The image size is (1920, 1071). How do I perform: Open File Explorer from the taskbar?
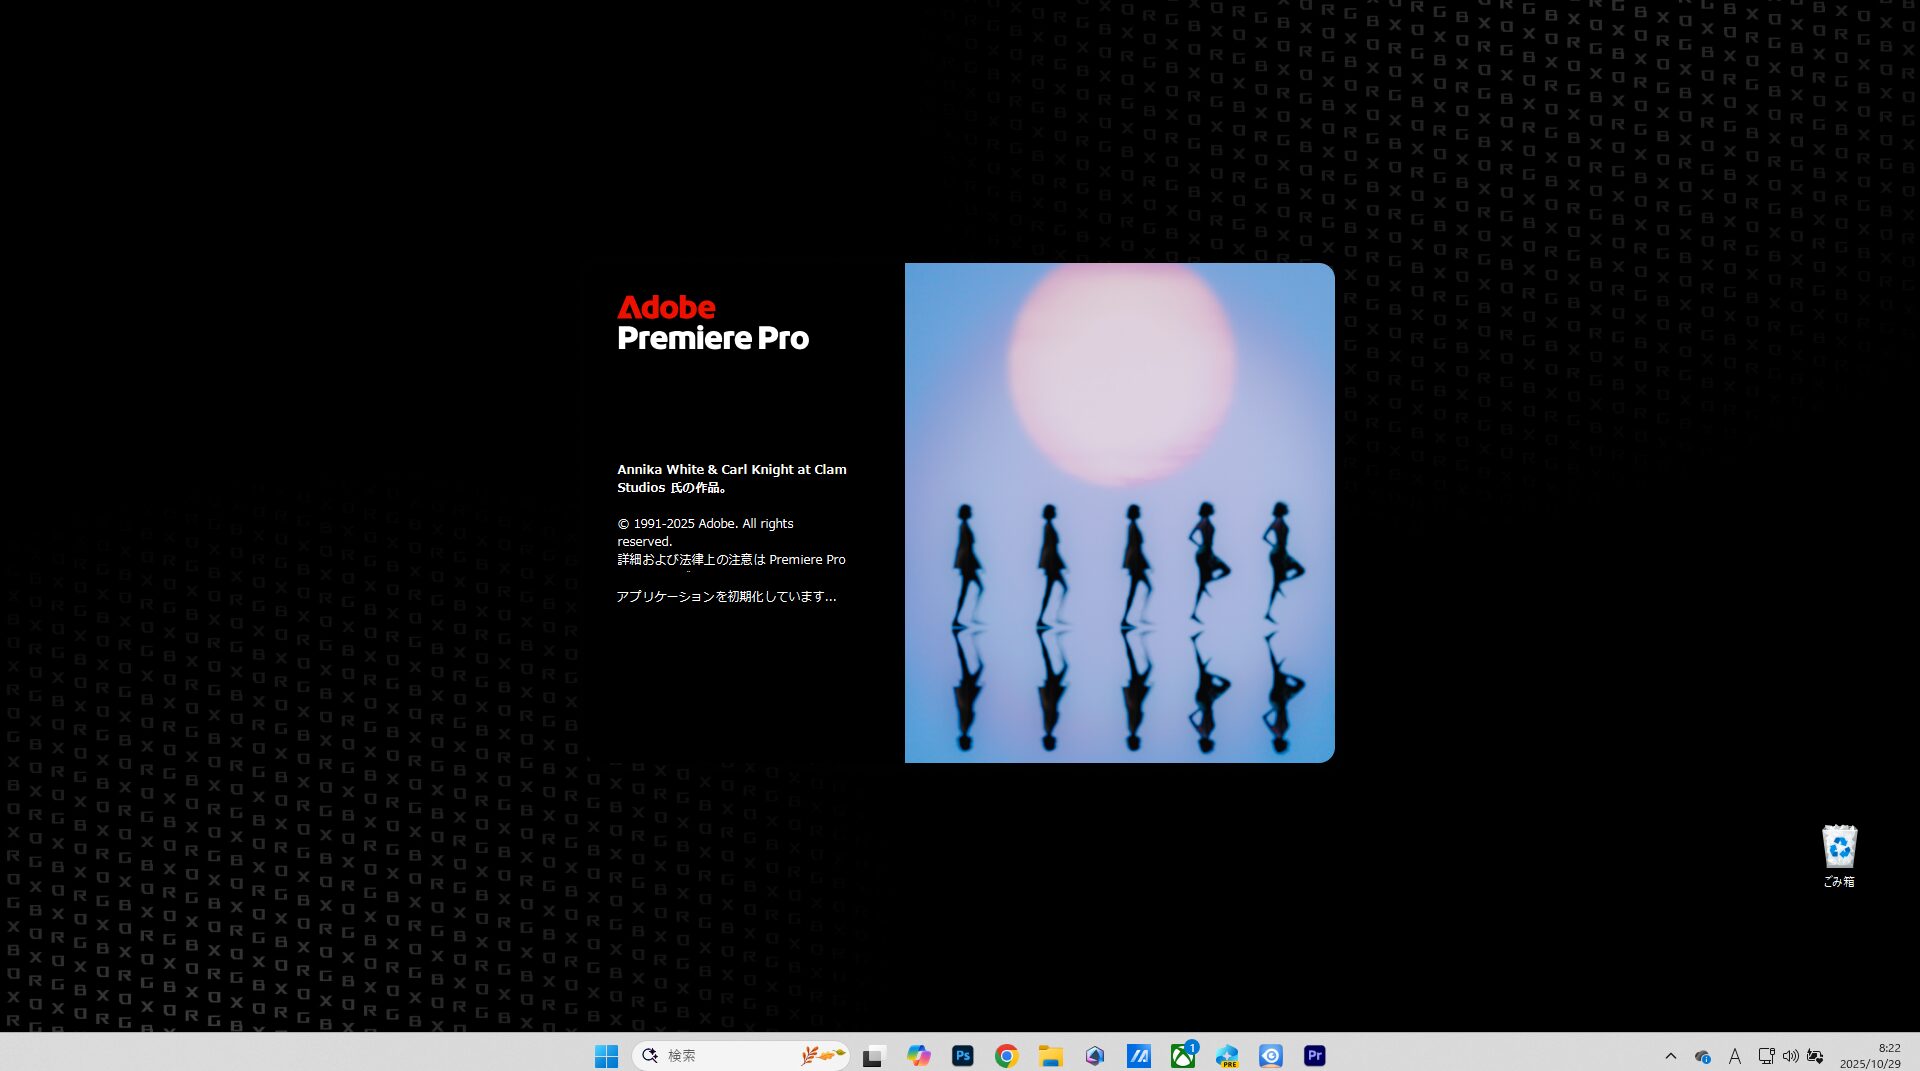click(x=1050, y=1056)
